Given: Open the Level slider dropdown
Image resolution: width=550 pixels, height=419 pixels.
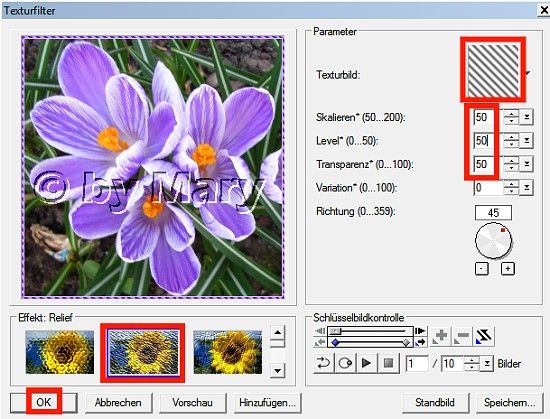Looking at the screenshot, I should 526,141.
